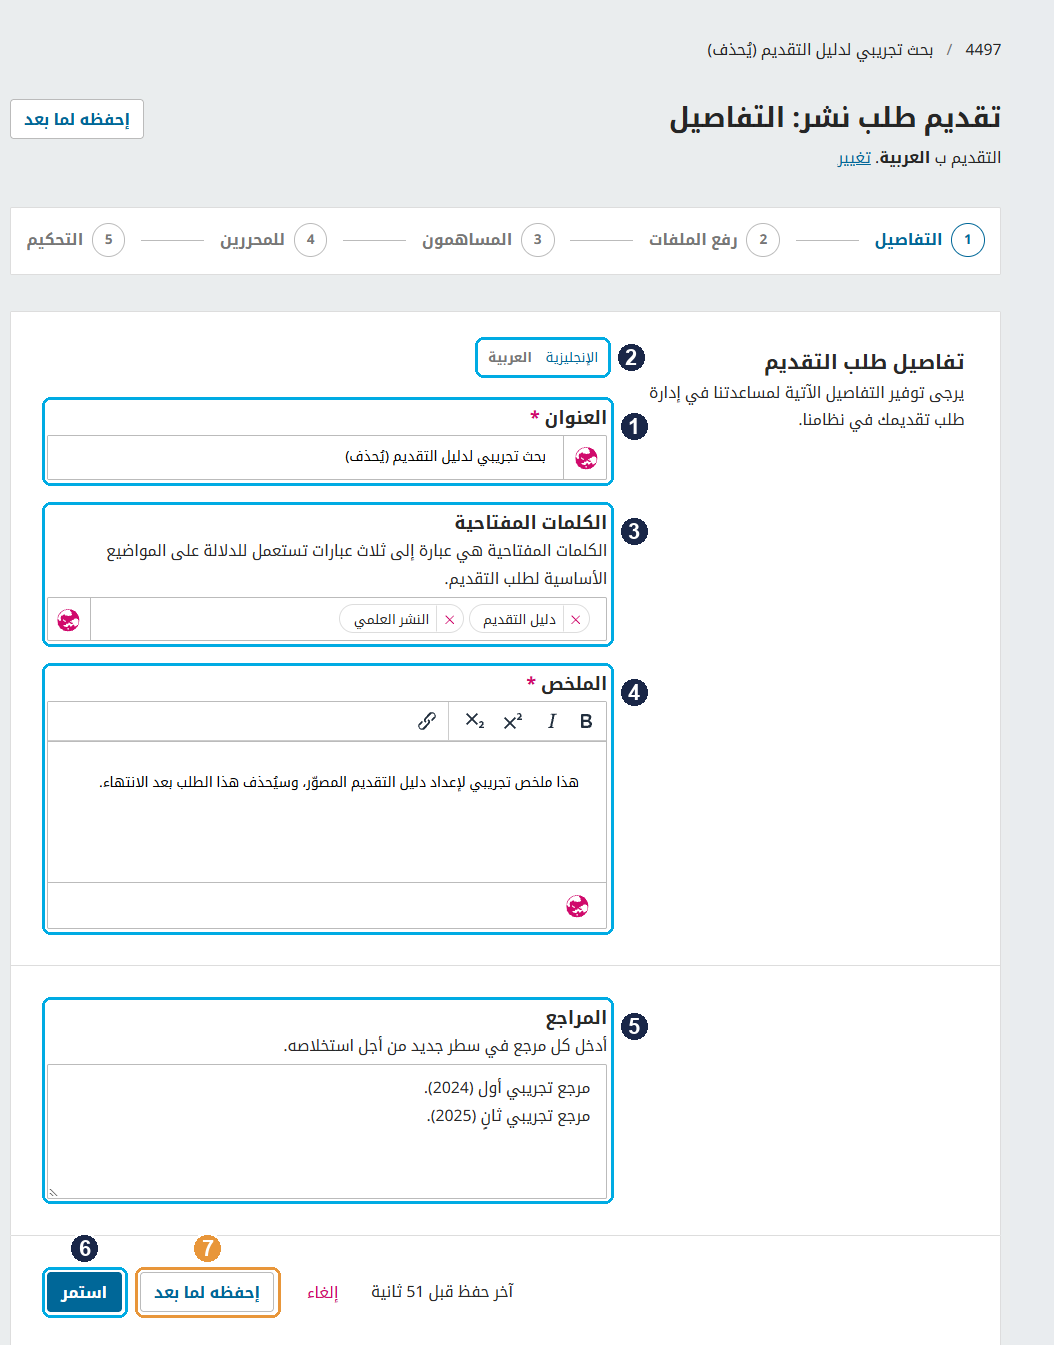The width and height of the screenshot is (1054, 1345).
Task: Click the 'تفاصيل طلب التقديم' section heading
Action: 864,362
